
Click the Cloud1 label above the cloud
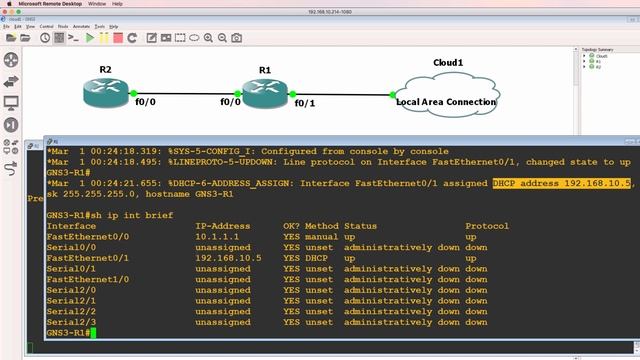coord(448,62)
